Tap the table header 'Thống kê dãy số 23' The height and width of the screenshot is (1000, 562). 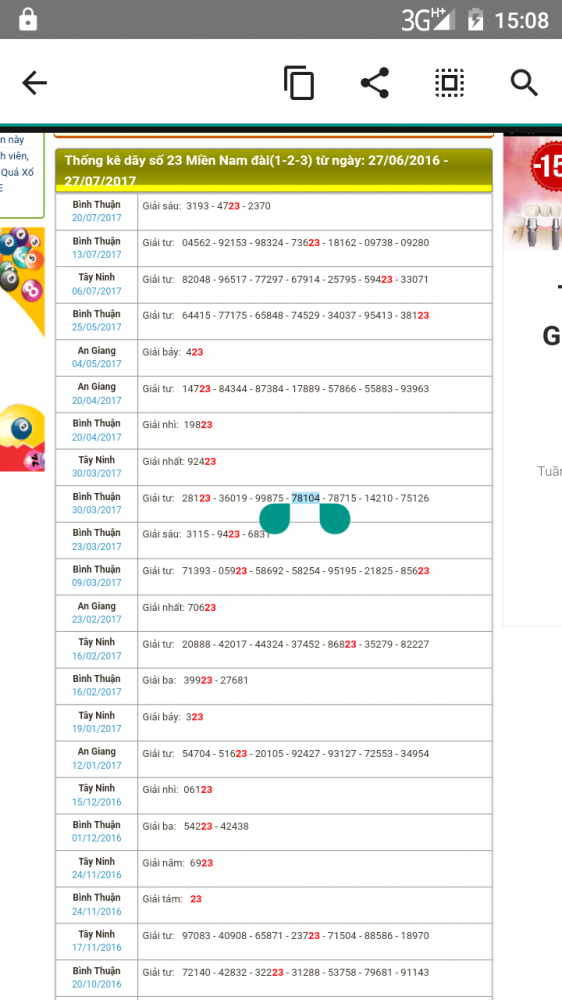click(274, 170)
